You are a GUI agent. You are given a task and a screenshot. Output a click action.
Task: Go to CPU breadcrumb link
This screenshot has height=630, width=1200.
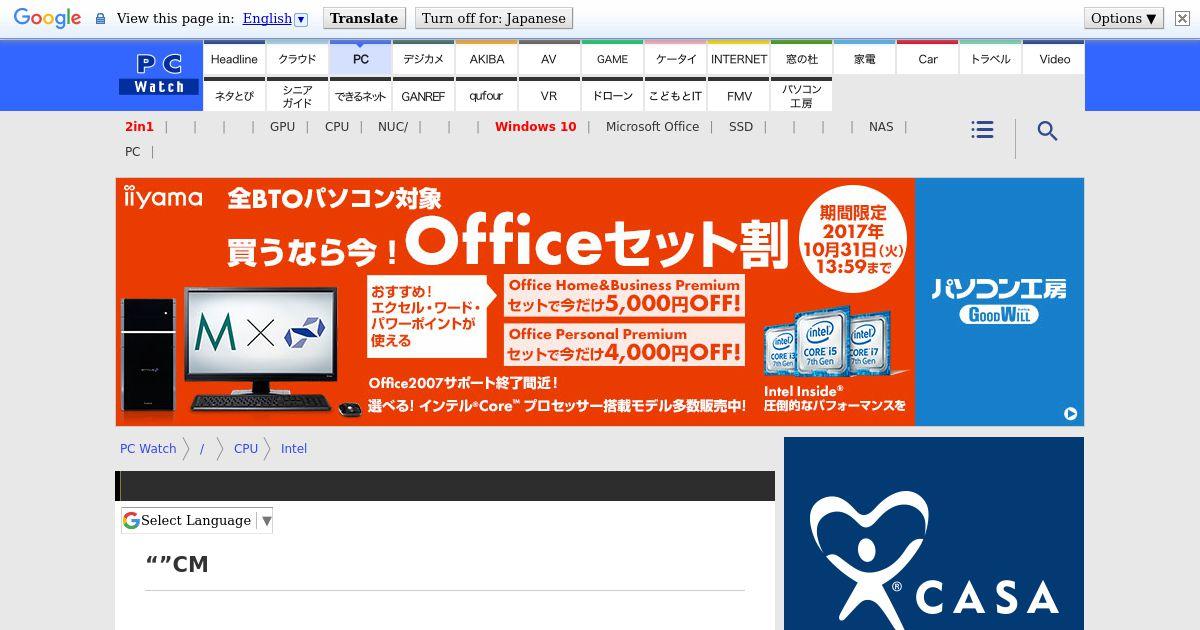click(246, 448)
